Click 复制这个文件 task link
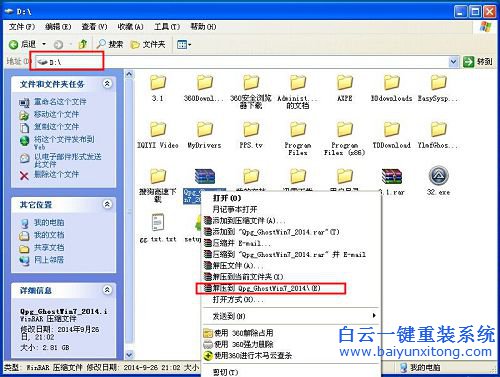The width and height of the screenshot is (500, 377). coord(56,127)
